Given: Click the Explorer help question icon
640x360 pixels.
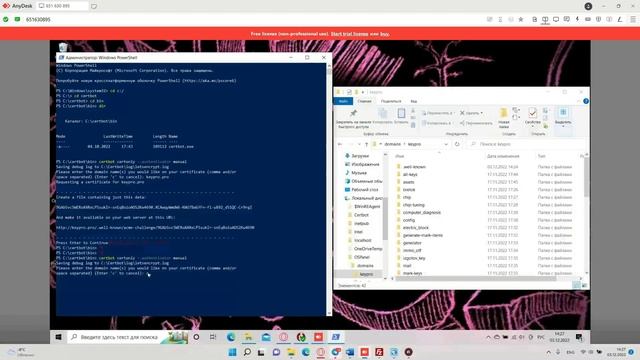Looking at the screenshot, I should coord(586,101).
